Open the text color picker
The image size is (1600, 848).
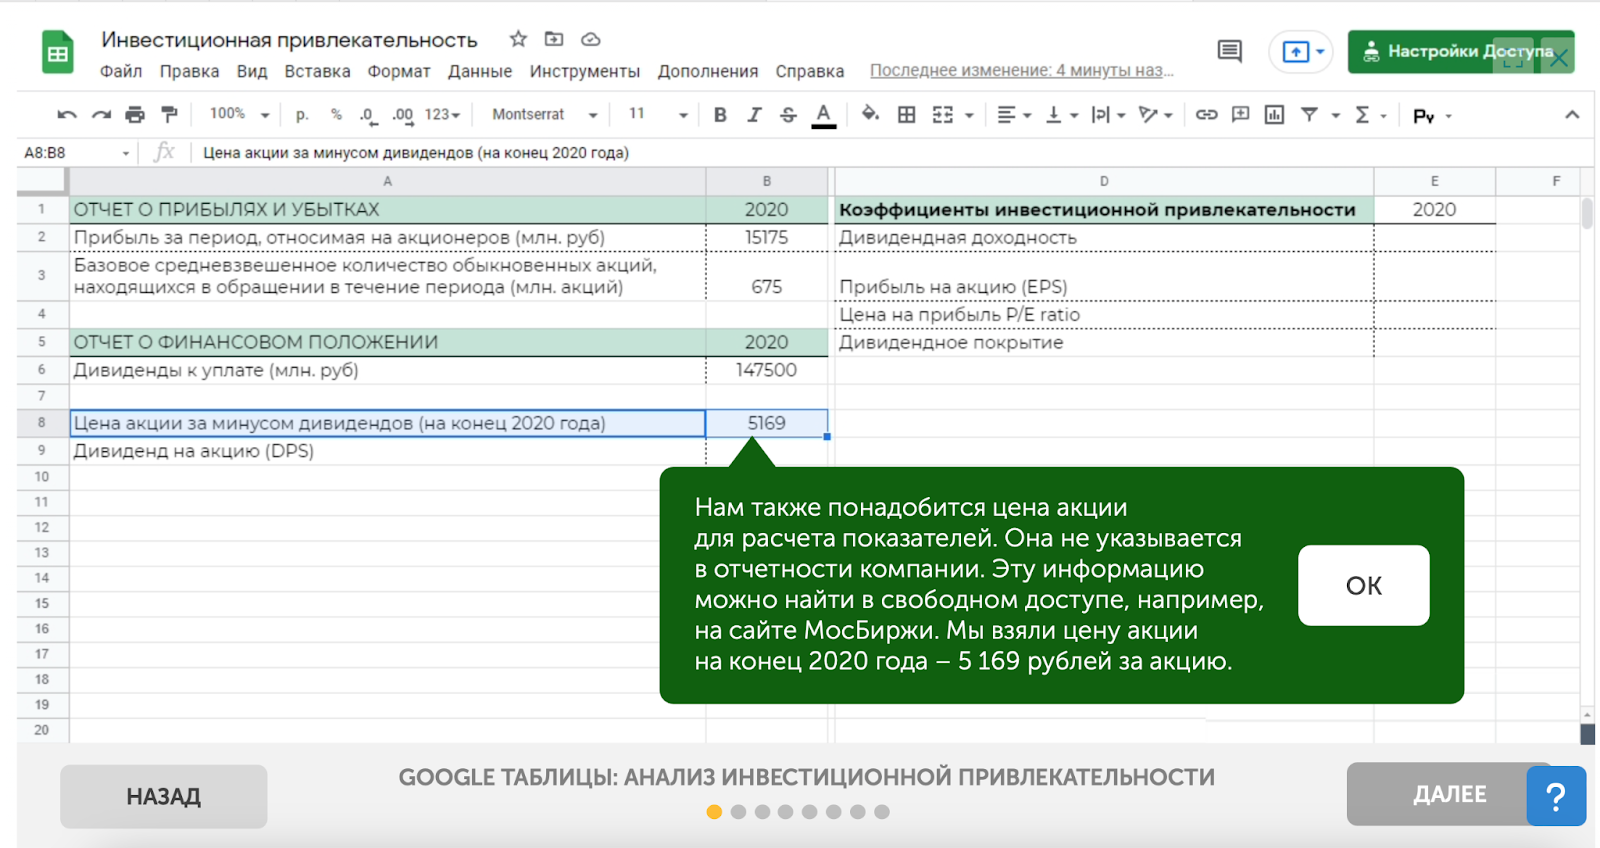point(823,115)
